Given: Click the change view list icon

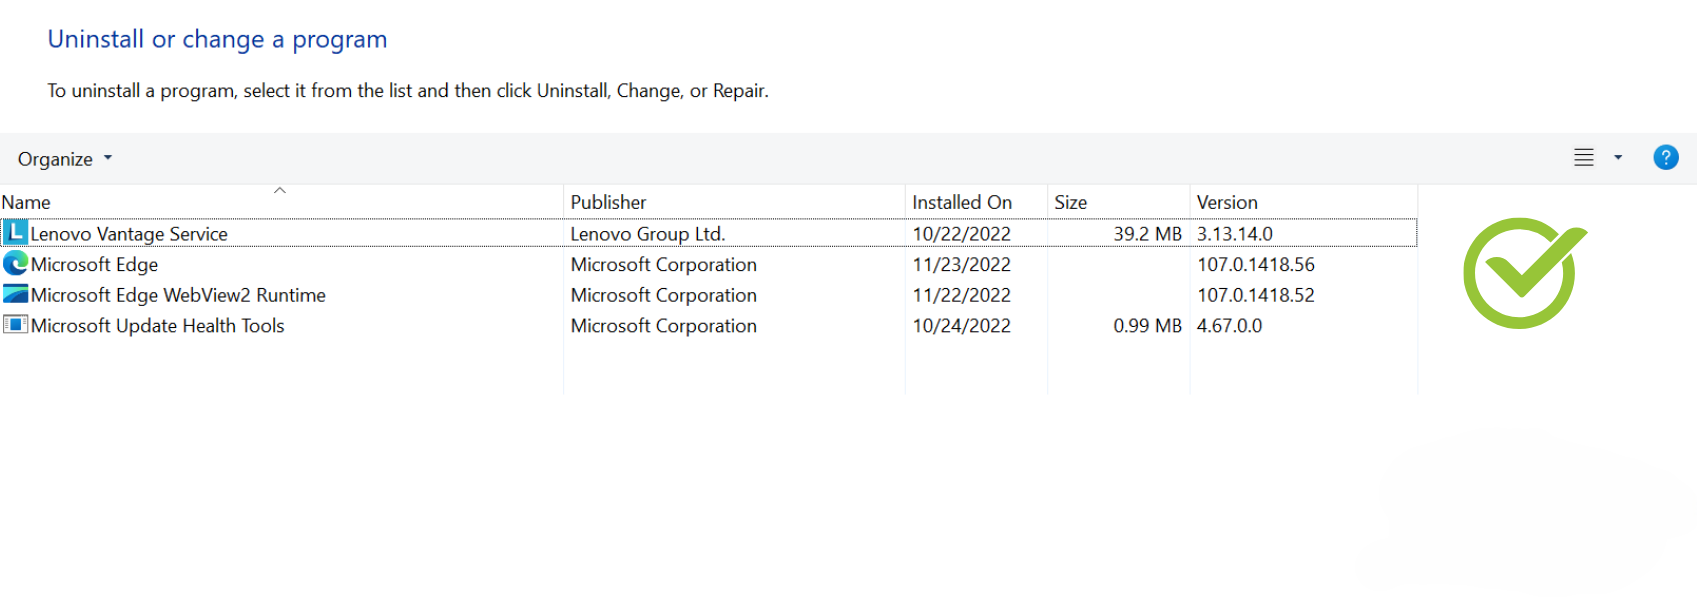Looking at the screenshot, I should pyautogui.click(x=1584, y=158).
